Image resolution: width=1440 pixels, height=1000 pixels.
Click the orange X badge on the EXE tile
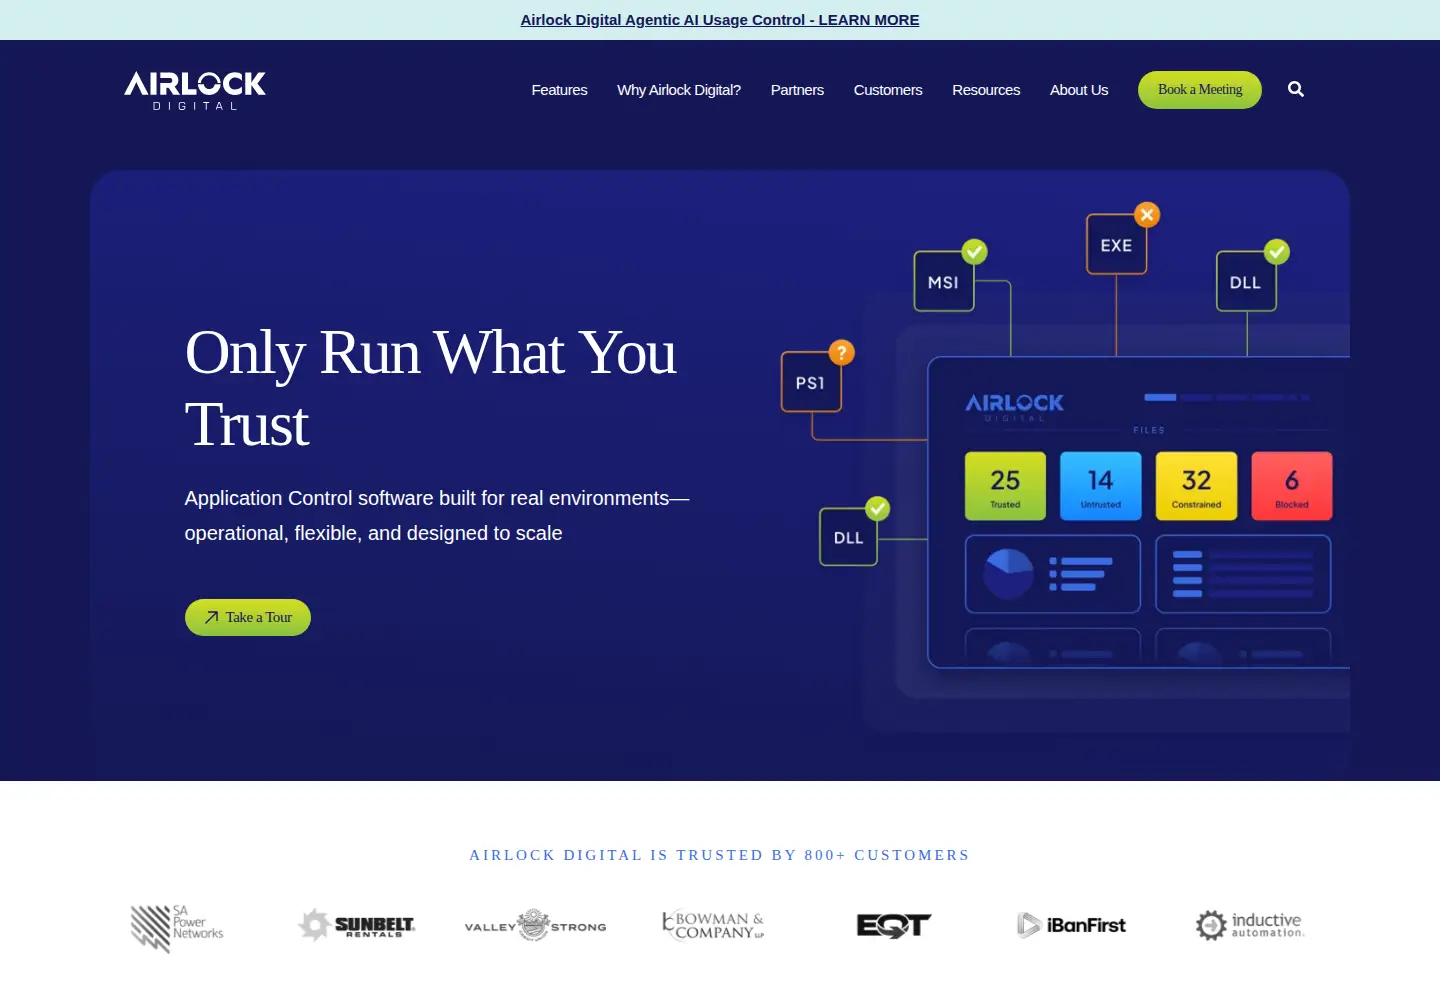click(x=1147, y=214)
